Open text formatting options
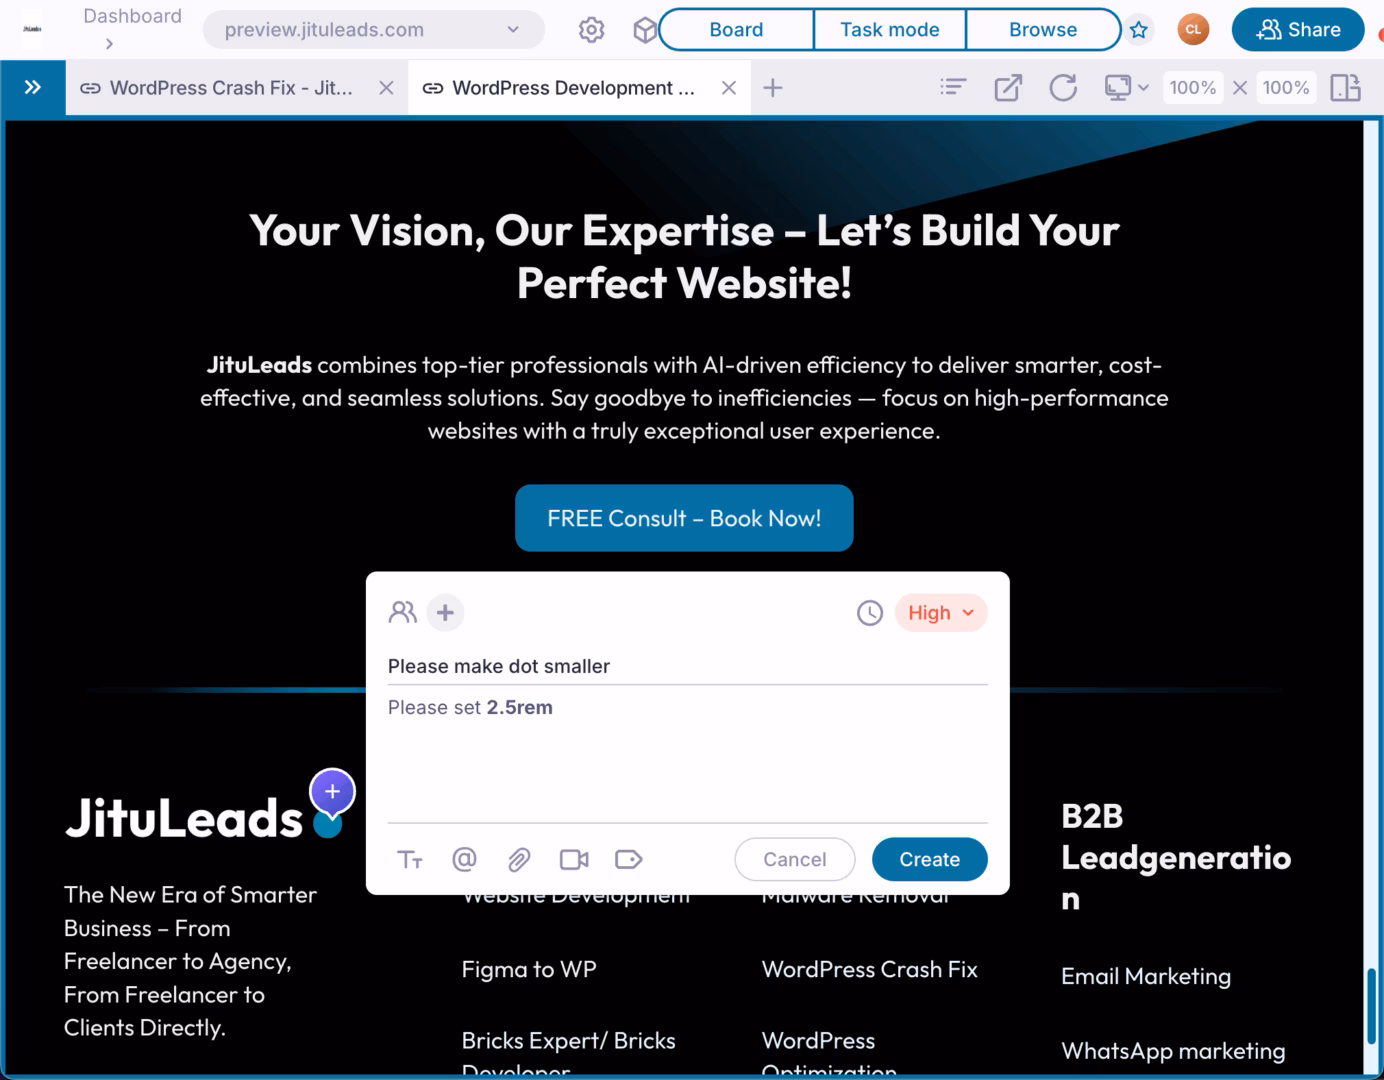 point(410,859)
